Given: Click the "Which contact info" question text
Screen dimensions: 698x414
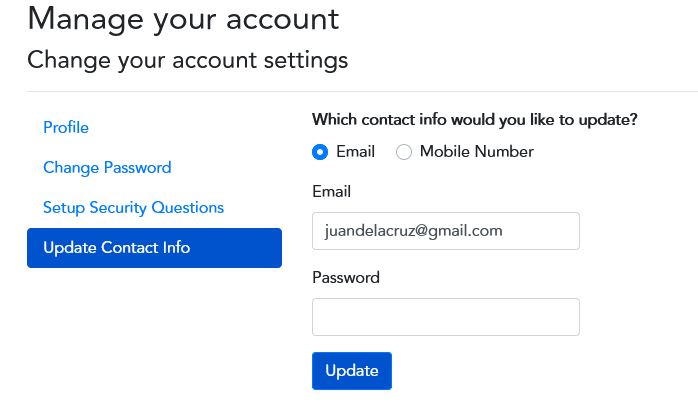Looking at the screenshot, I should [475, 119].
